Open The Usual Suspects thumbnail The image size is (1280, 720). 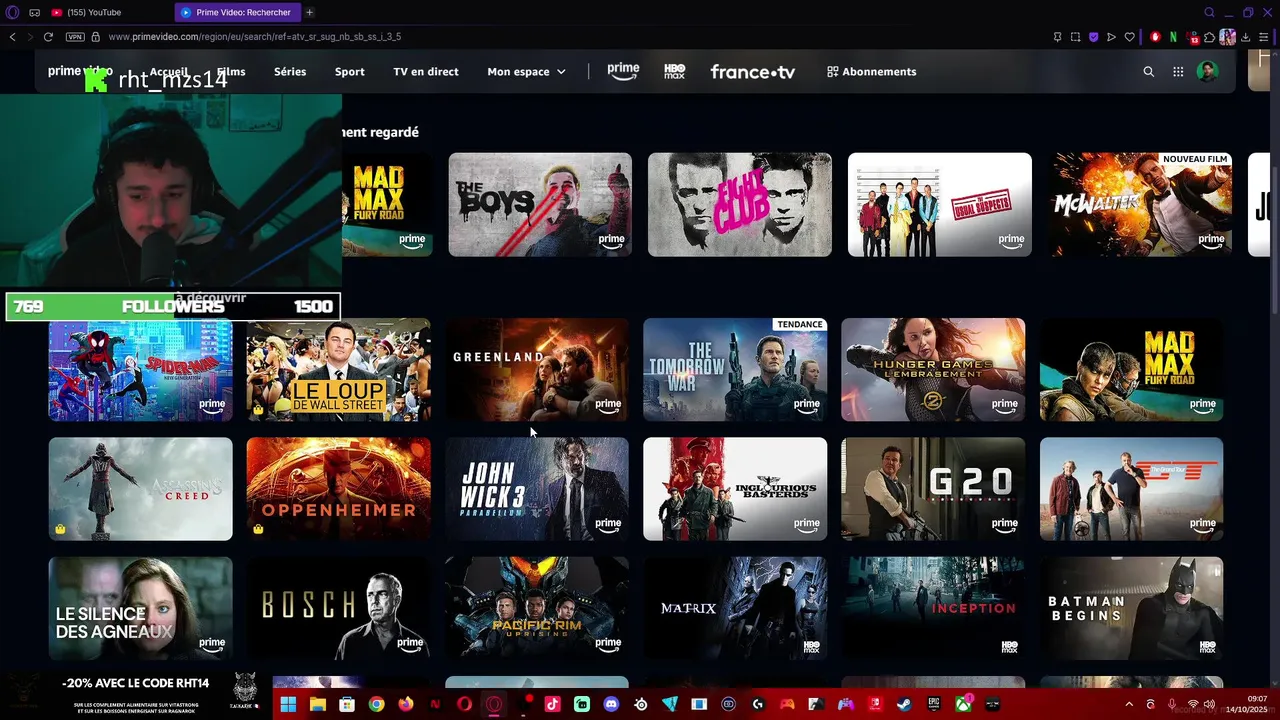(x=940, y=204)
